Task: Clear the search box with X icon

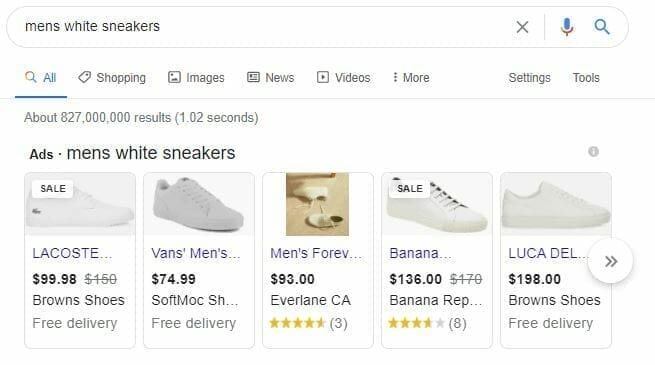Action: 522,27
